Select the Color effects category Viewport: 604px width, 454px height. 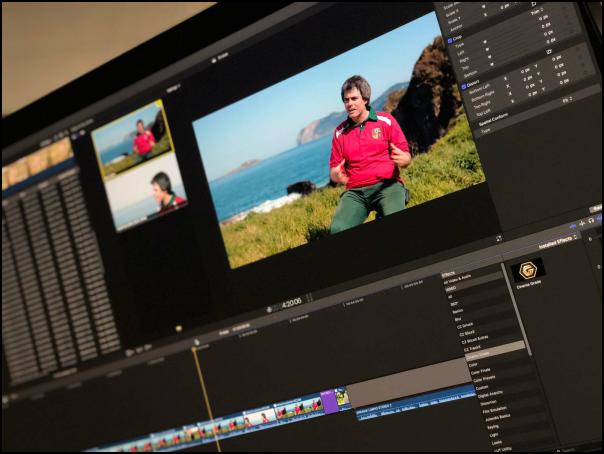point(473,364)
